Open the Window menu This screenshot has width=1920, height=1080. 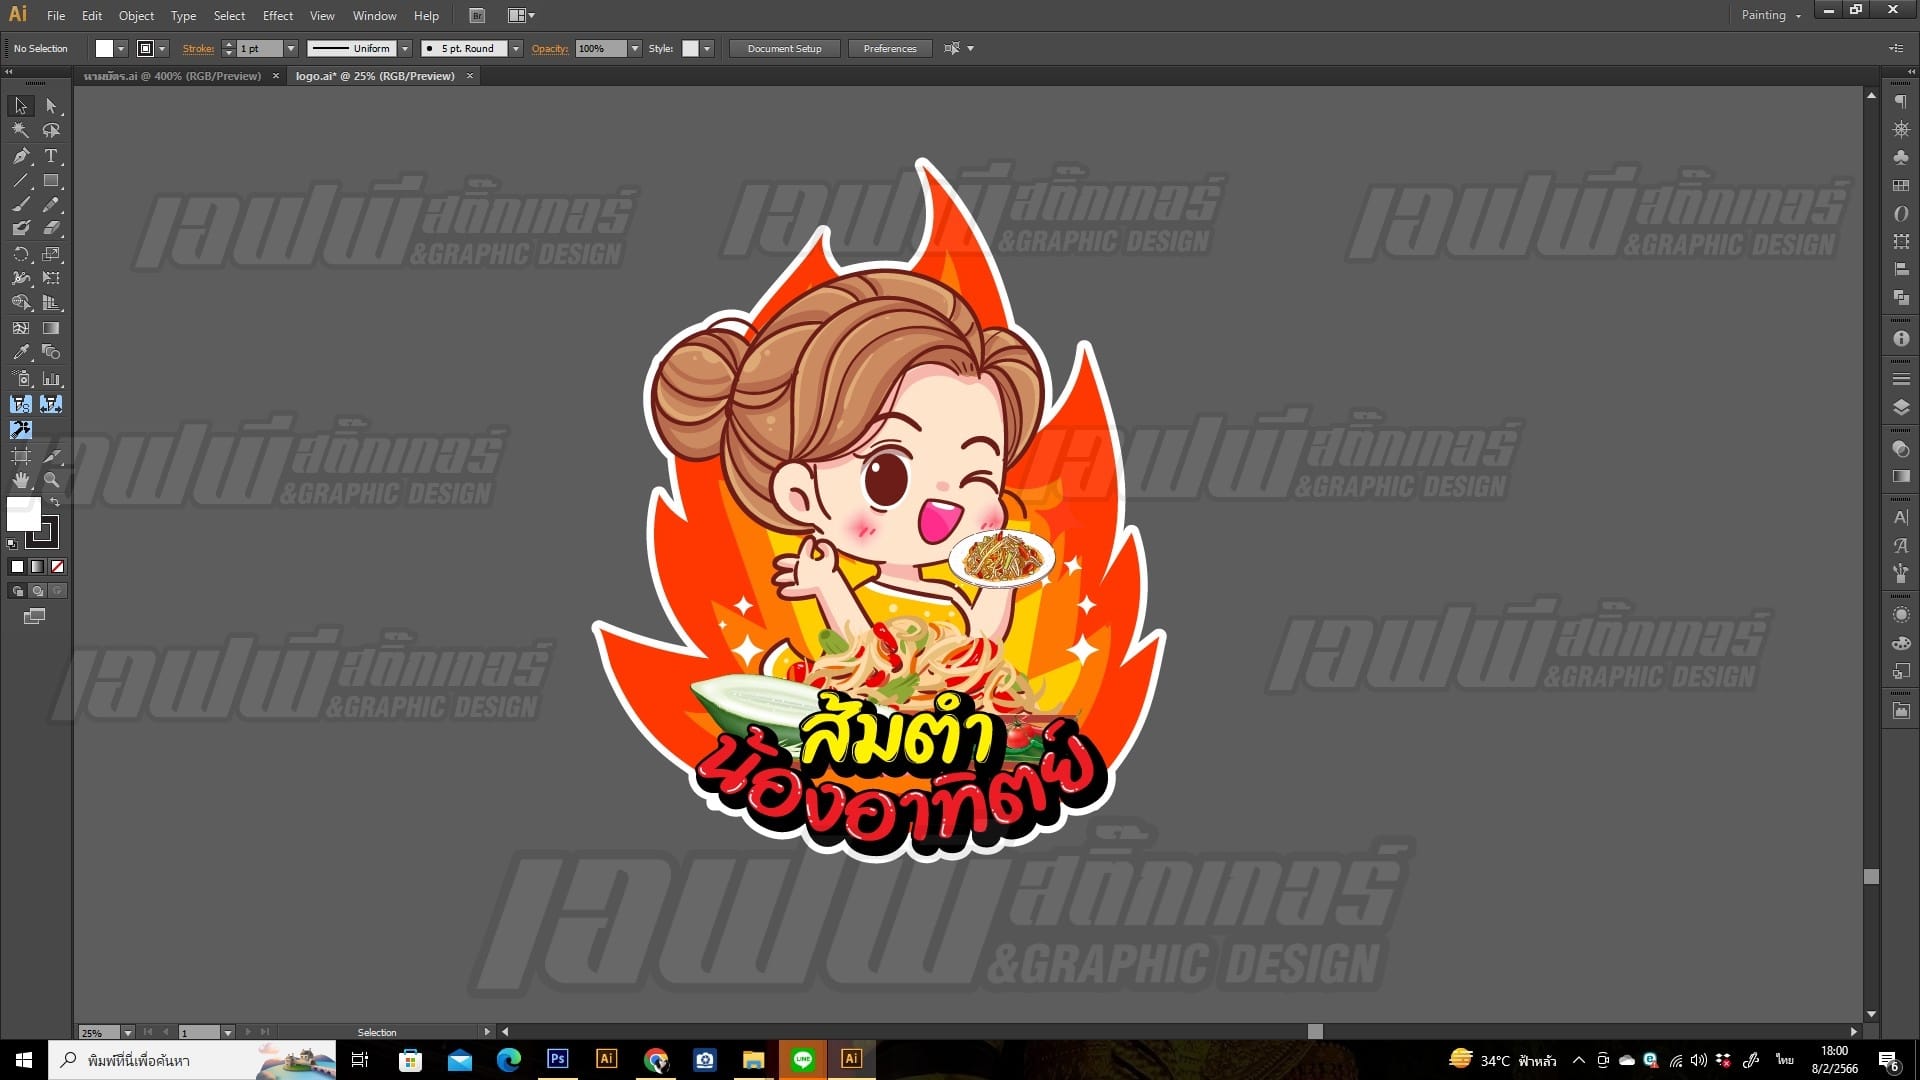[x=374, y=15]
